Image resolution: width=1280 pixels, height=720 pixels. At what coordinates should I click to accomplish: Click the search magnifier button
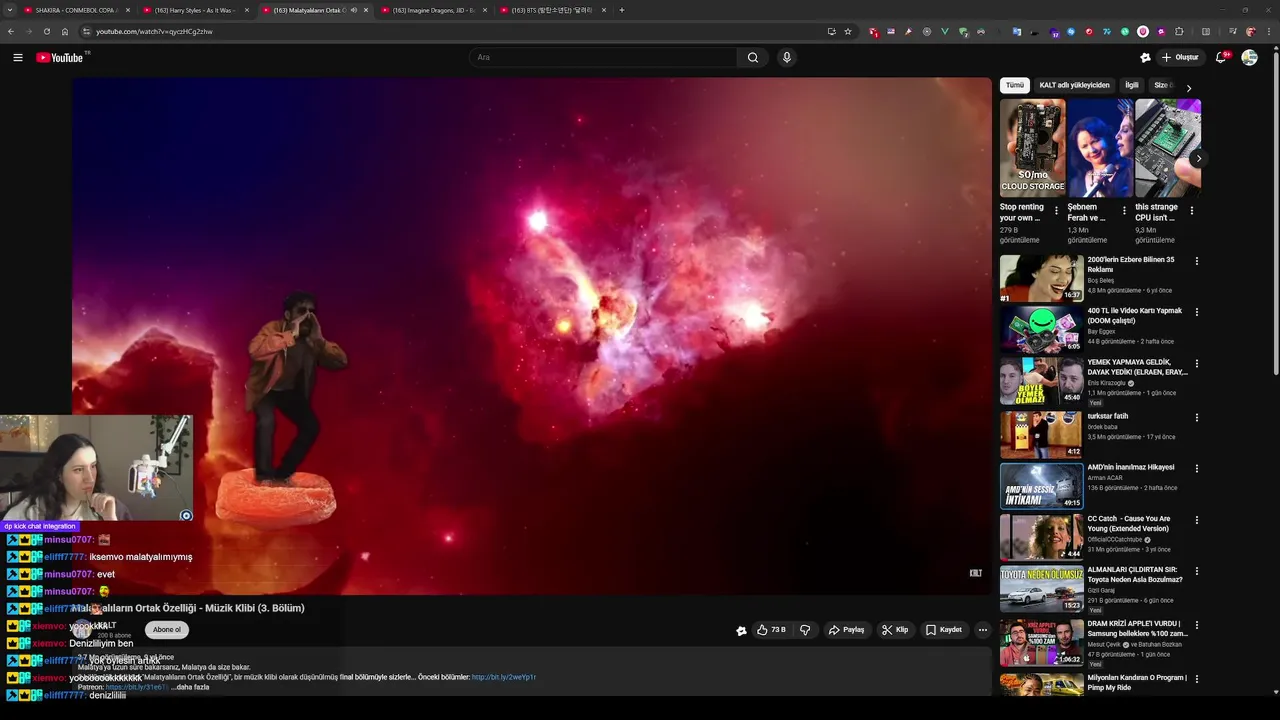(753, 57)
